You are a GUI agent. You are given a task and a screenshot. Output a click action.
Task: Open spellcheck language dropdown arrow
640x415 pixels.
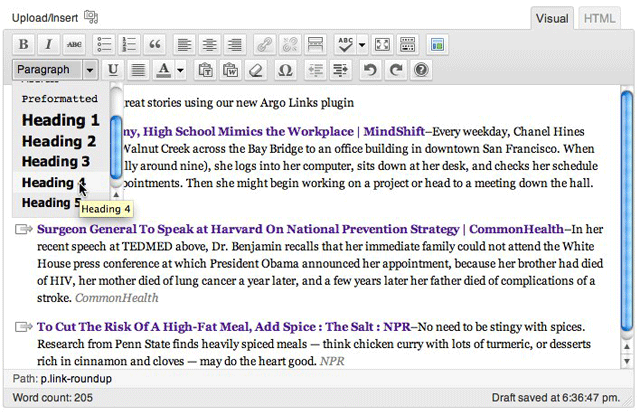click(362, 44)
